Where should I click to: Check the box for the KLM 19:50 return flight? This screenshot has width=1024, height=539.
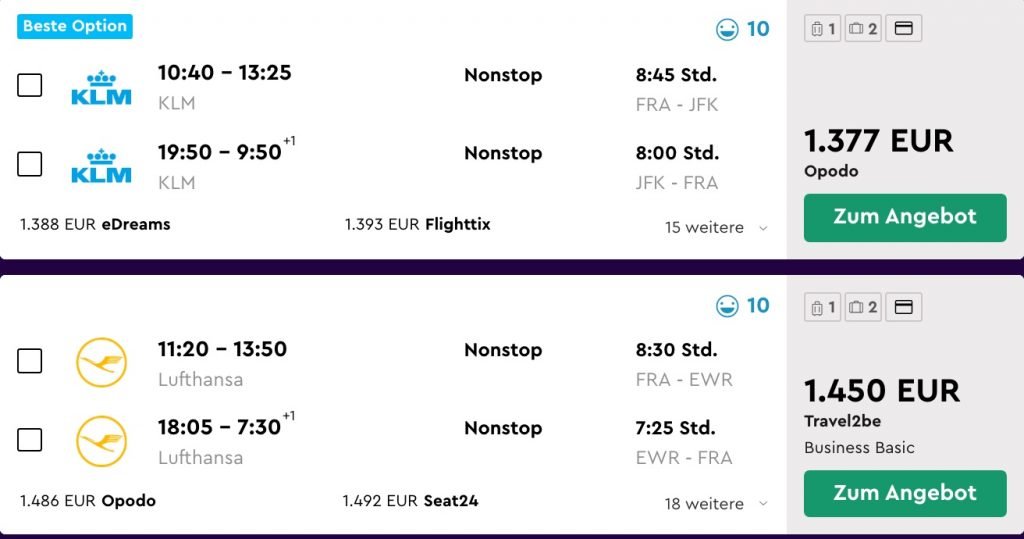[29, 164]
